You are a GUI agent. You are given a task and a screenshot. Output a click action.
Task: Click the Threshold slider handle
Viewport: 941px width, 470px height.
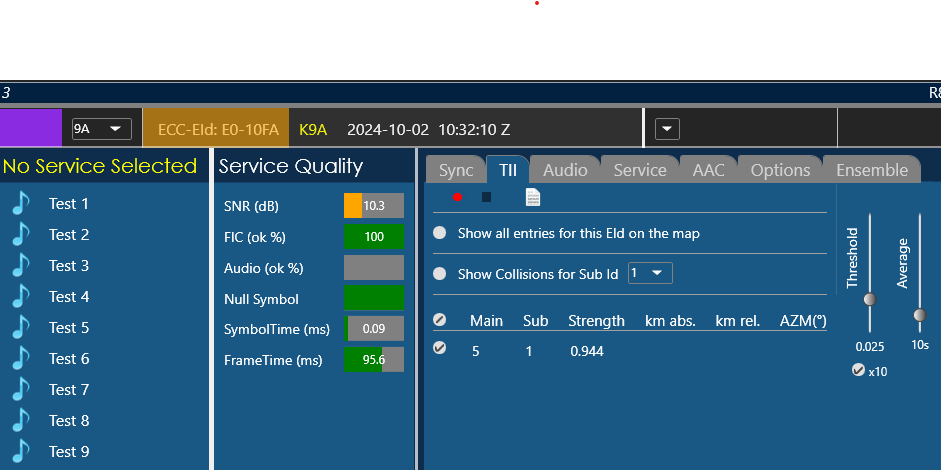point(870,299)
